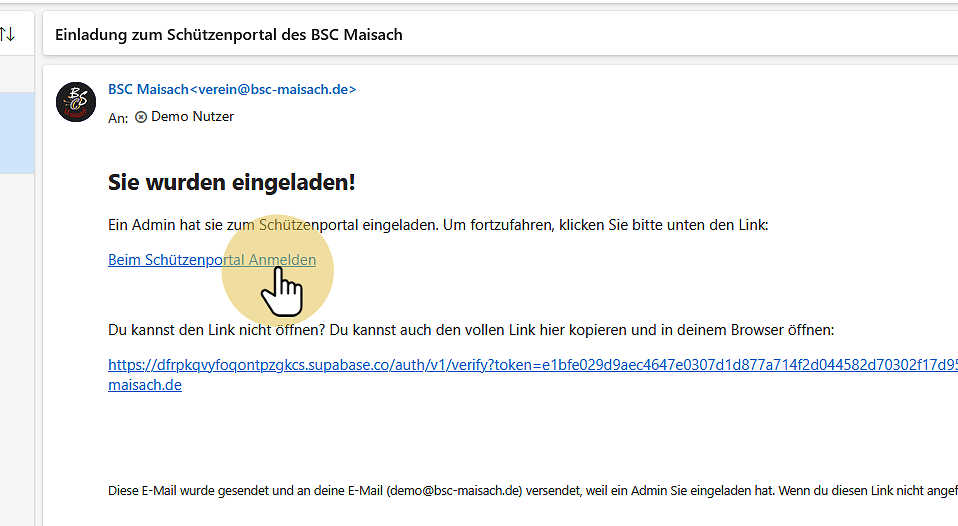The height and width of the screenshot is (526, 958).
Task: Select the highlighted message in list pane
Action: coord(16,133)
